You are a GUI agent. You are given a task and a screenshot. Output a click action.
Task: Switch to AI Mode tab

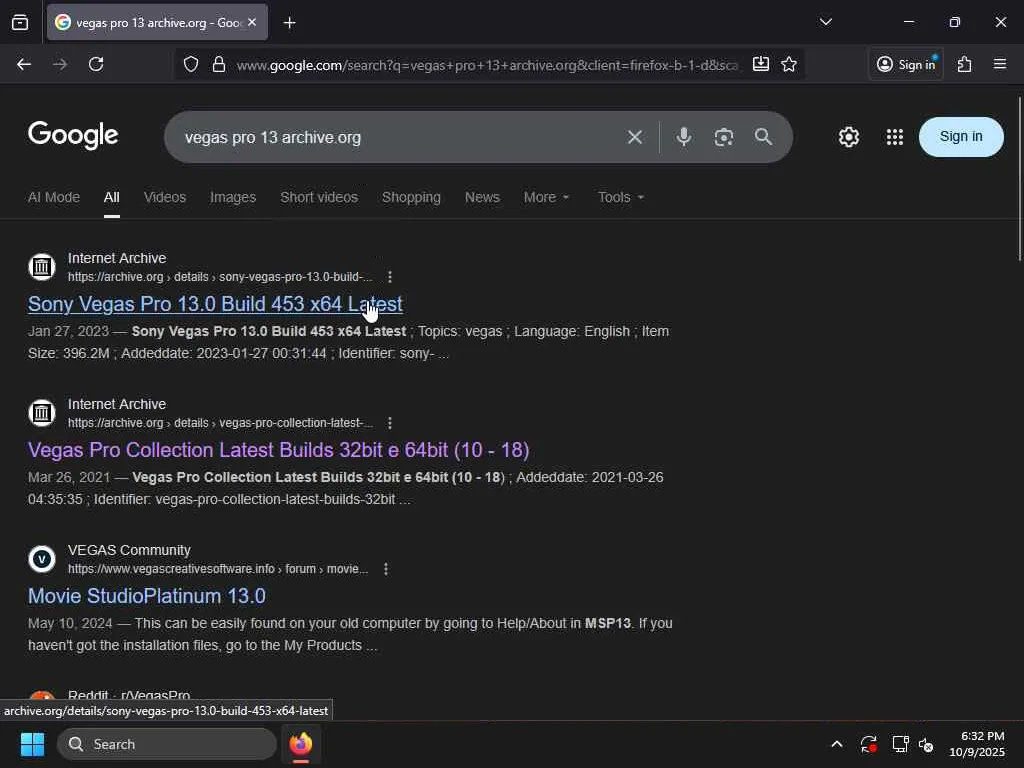(x=54, y=197)
